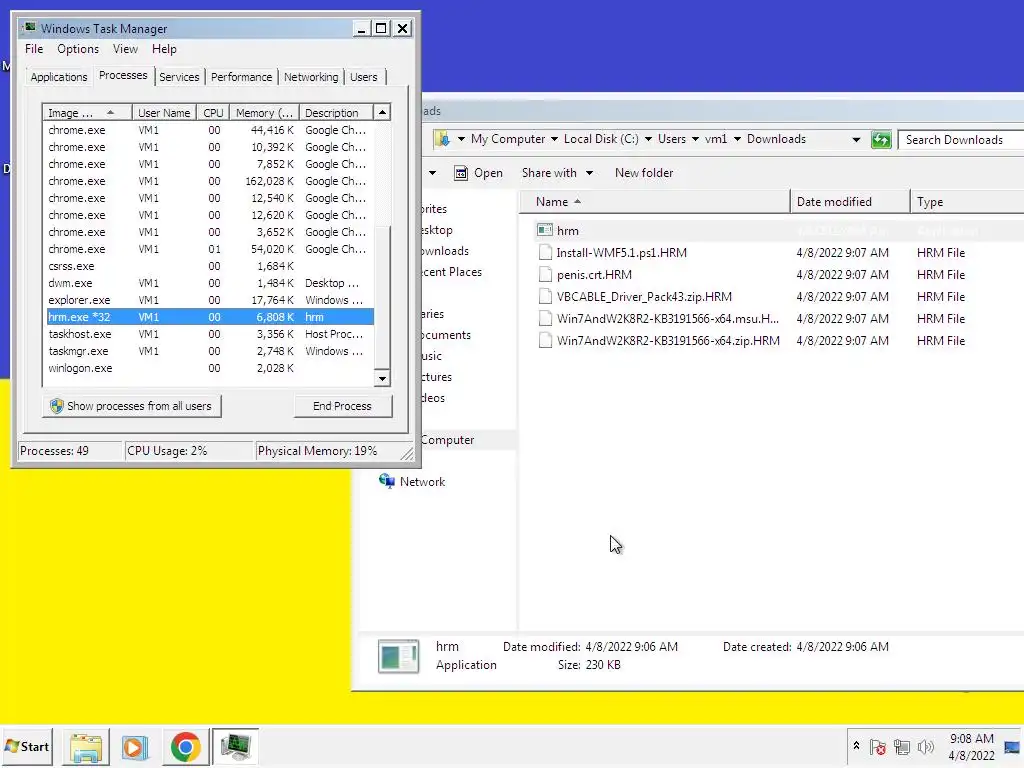The image size is (1024, 768).
Task: Click the process list scroll down arrow
Action: pos(382,378)
